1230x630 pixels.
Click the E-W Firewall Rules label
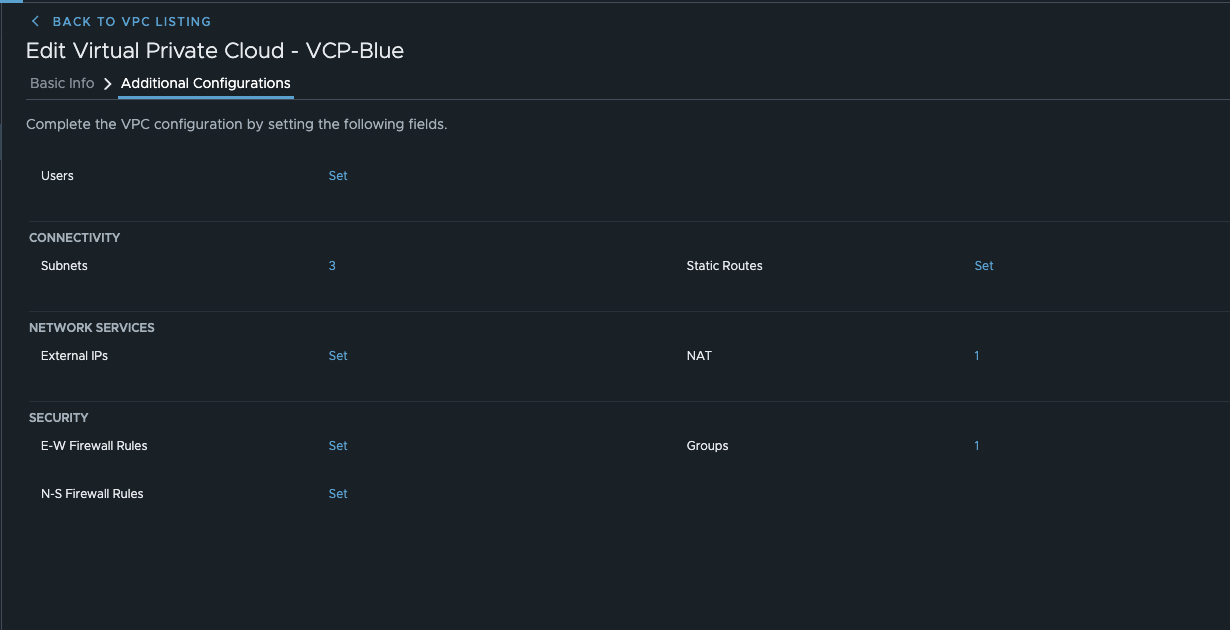(x=93, y=445)
